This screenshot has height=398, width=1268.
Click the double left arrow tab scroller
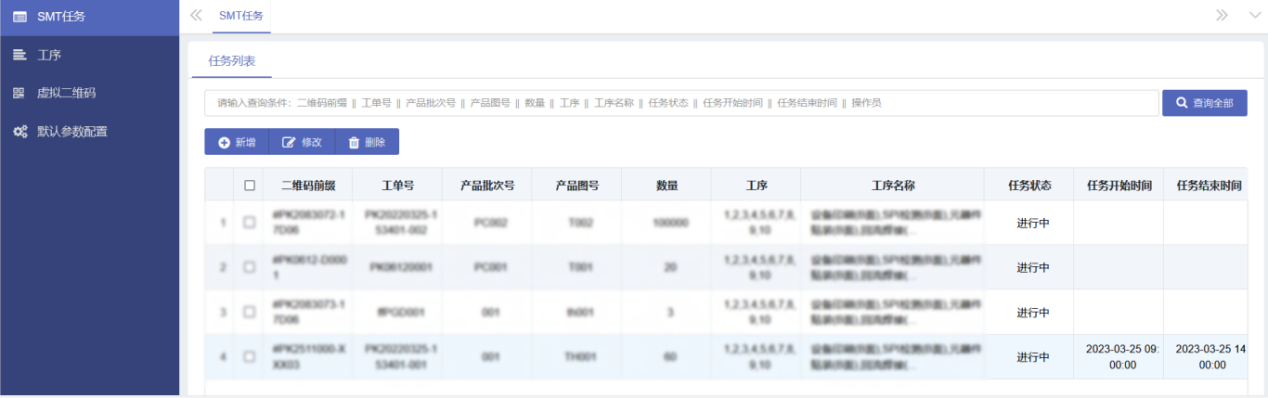(196, 15)
